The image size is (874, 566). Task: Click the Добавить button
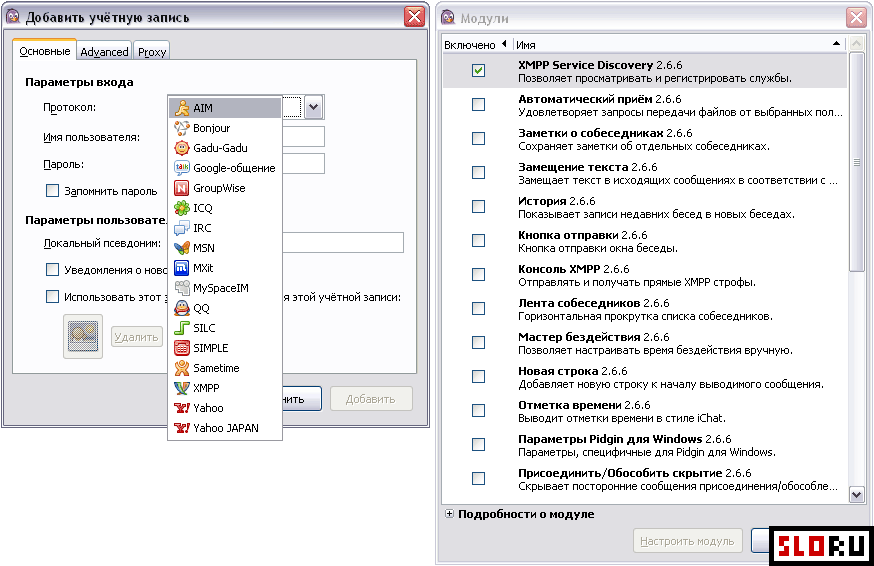[x=371, y=399]
